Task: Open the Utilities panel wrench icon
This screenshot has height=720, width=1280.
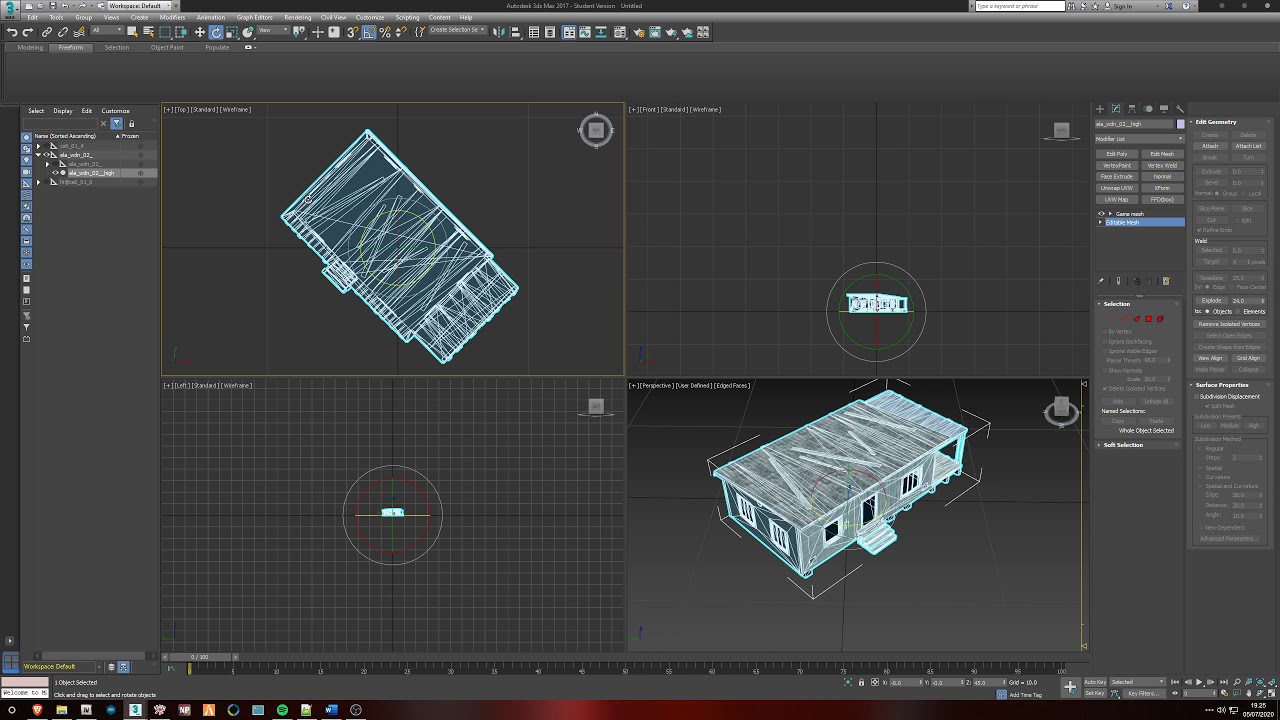Action: coord(1180,109)
